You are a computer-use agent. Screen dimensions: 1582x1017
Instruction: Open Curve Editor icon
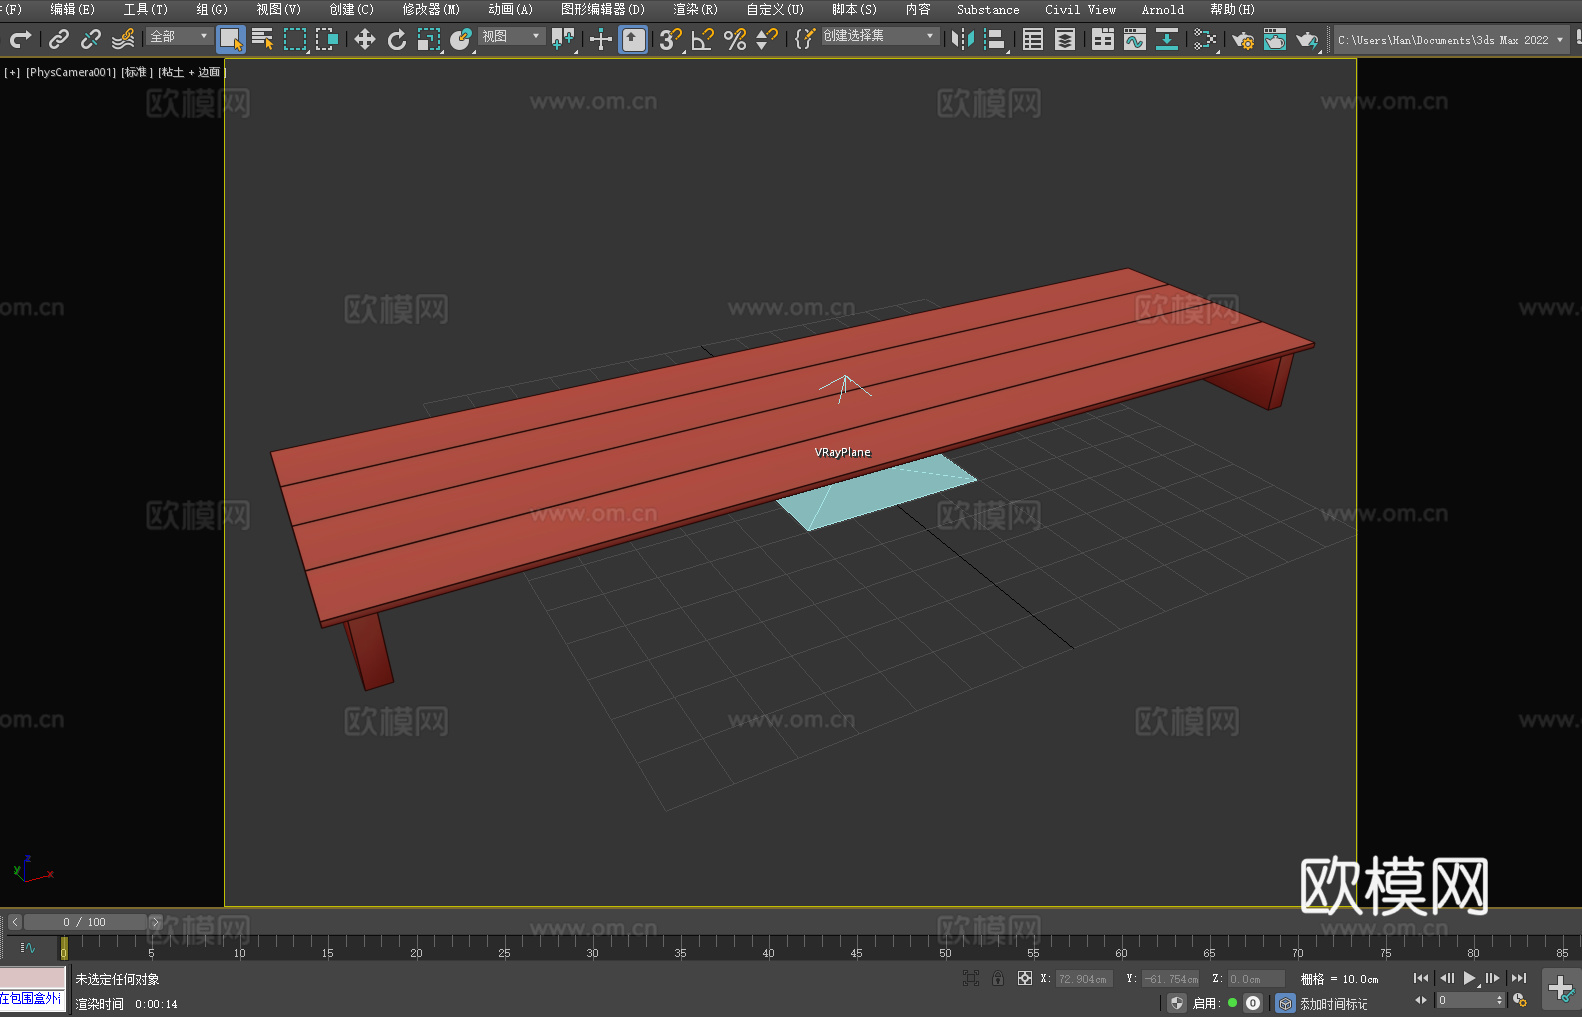tap(1135, 39)
